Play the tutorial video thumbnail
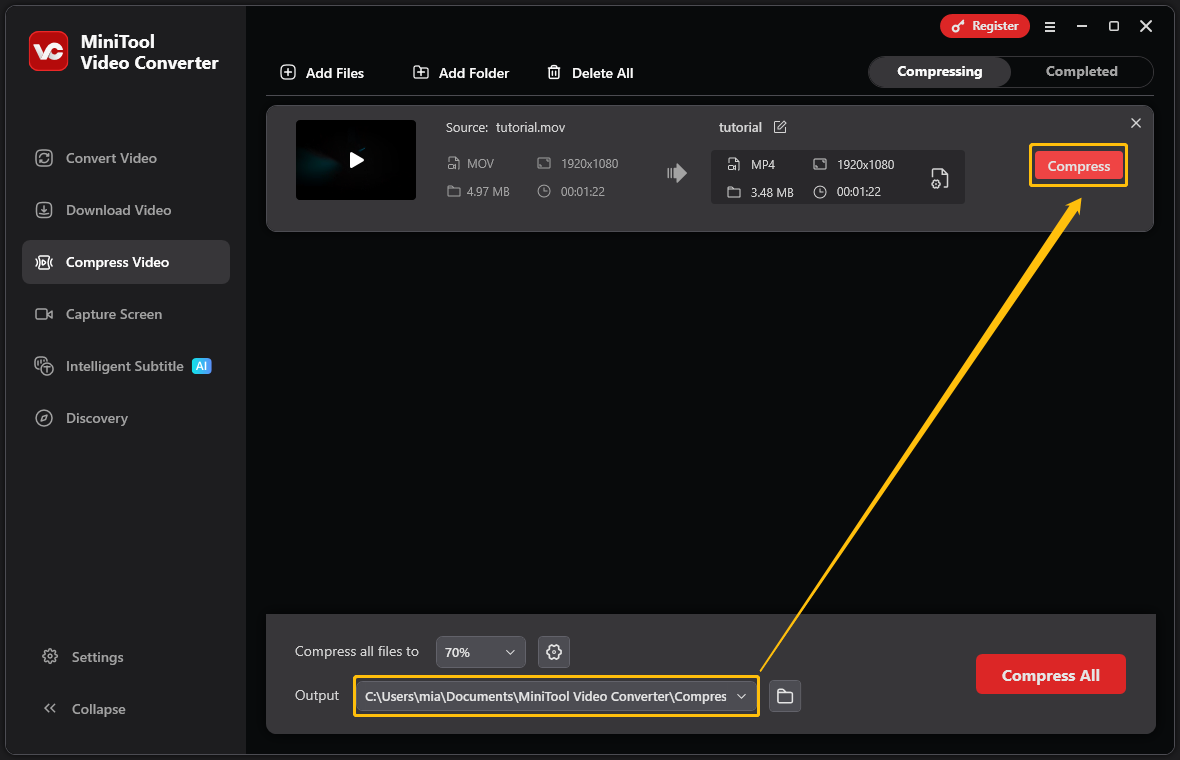 356,160
